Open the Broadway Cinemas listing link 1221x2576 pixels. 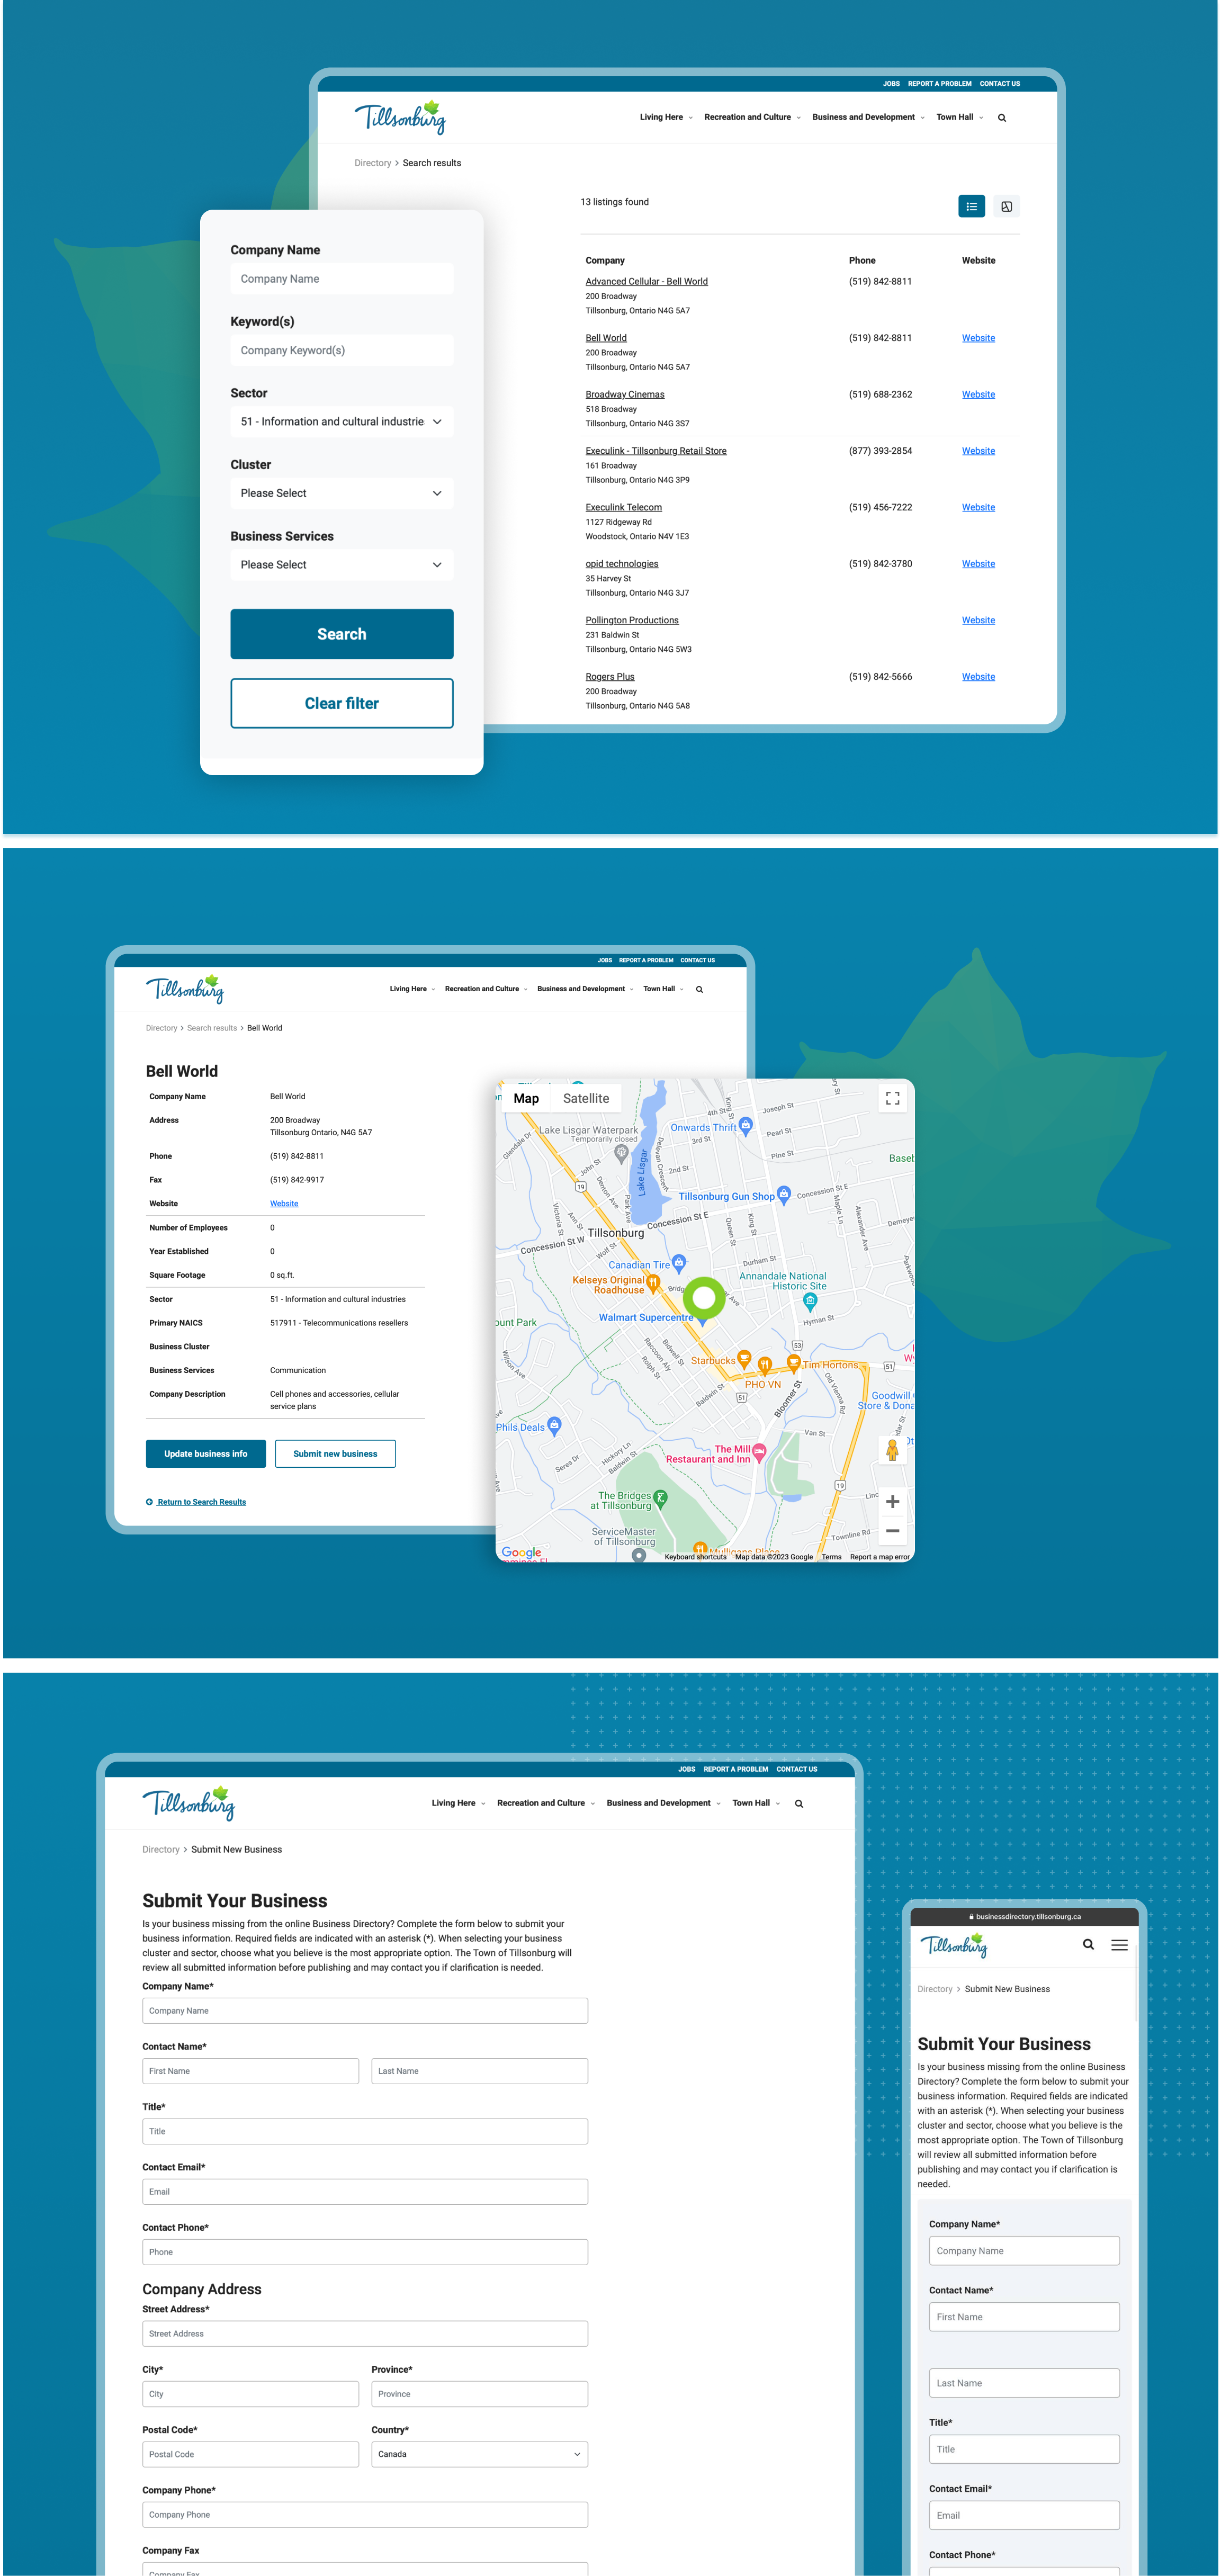(x=624, y=394)
